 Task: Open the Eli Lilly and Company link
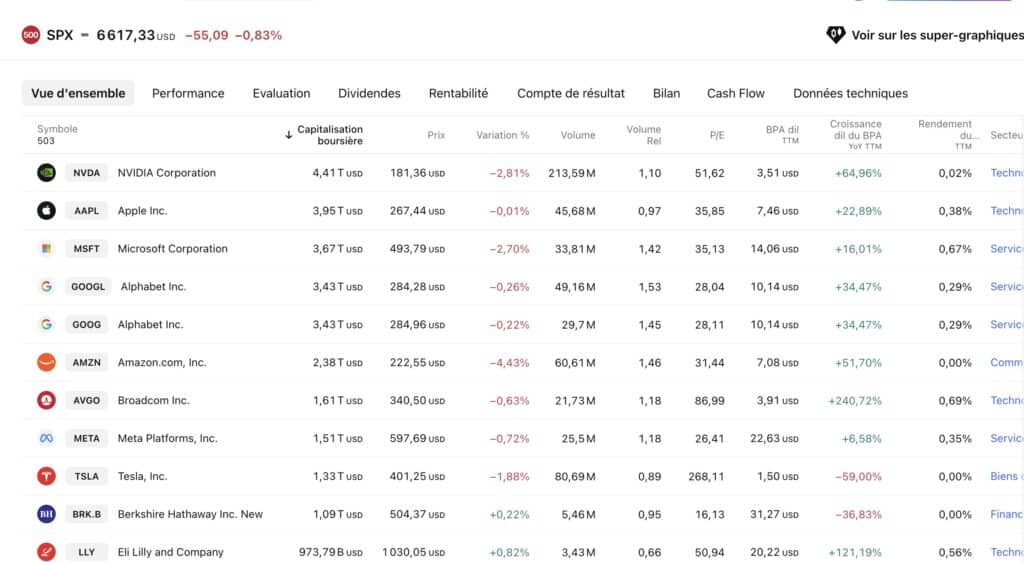click(170, 552)
